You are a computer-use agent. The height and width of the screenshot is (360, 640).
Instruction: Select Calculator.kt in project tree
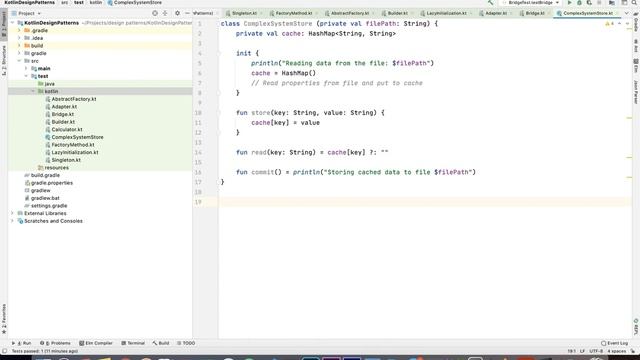click(x=67, y=129)
